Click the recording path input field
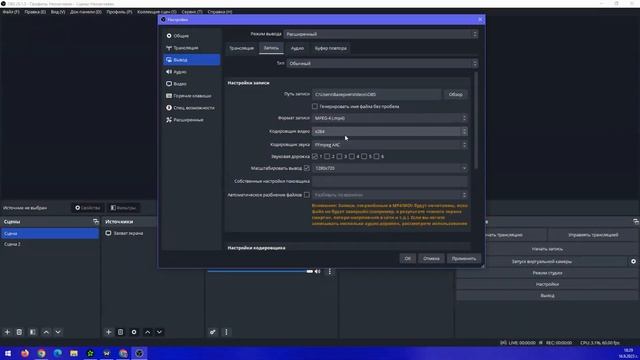This screenshot has width=640, height=360. point(376,94)
